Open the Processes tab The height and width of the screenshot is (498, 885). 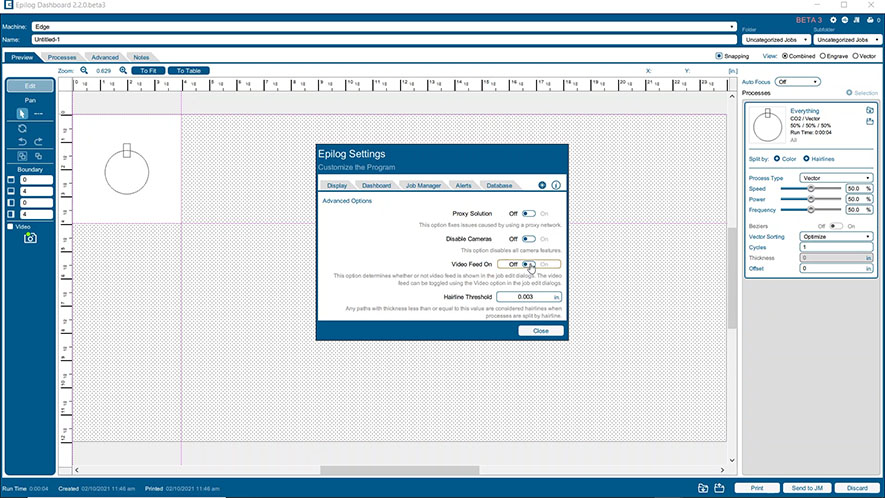62,57
